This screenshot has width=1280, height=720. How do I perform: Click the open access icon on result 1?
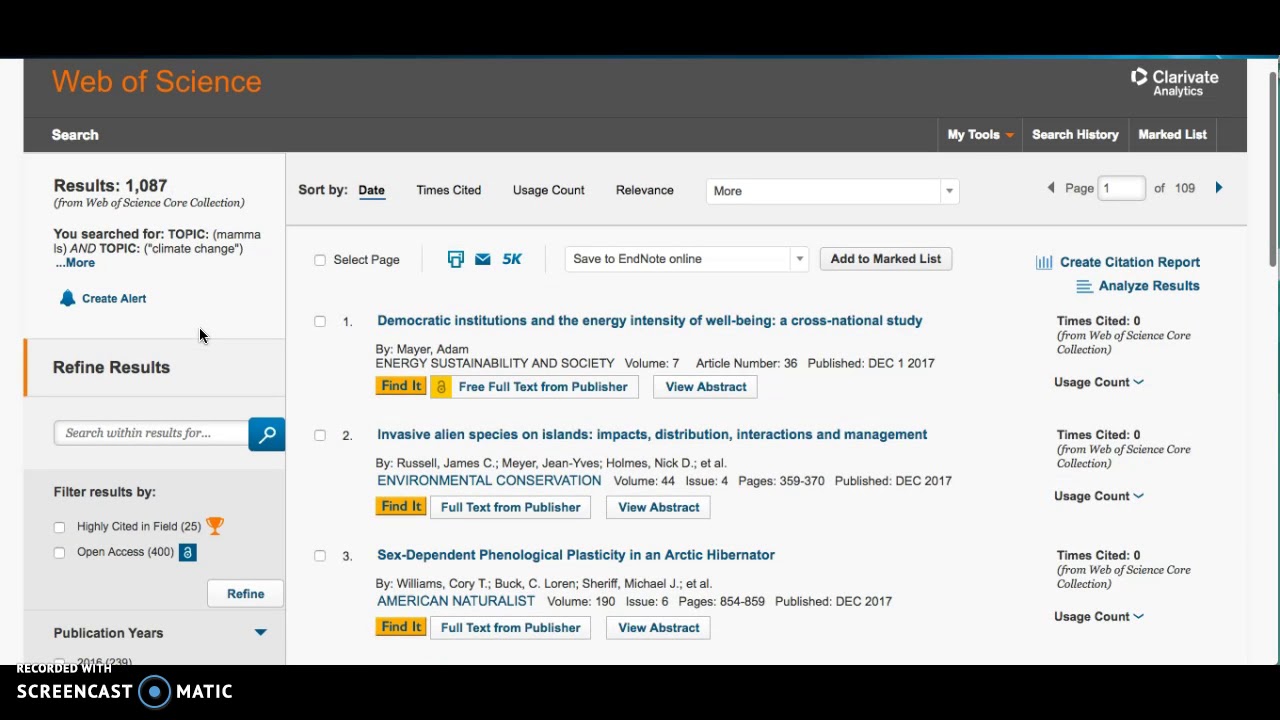point(441,387)
